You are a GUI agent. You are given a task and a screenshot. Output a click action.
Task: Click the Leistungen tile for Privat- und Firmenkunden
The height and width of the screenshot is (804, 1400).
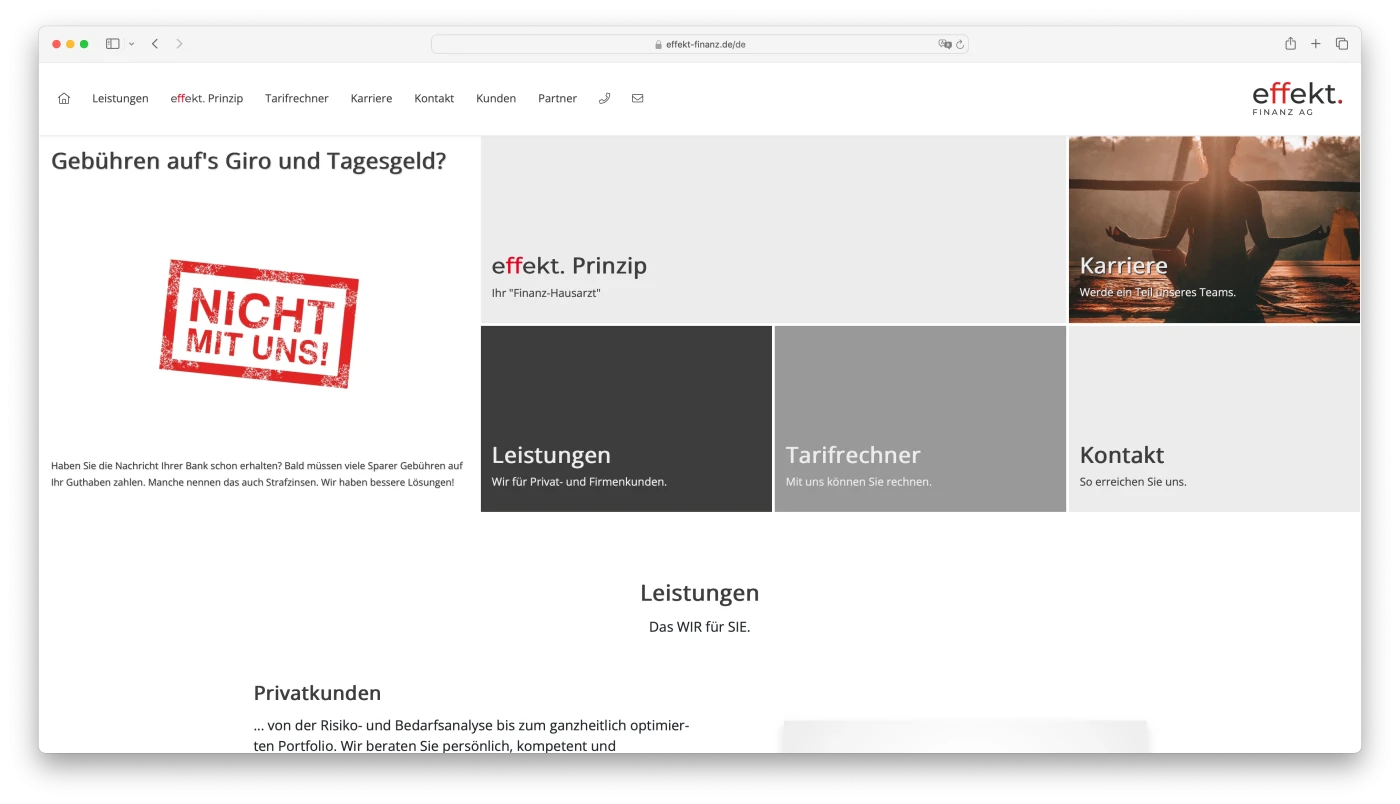625,418
